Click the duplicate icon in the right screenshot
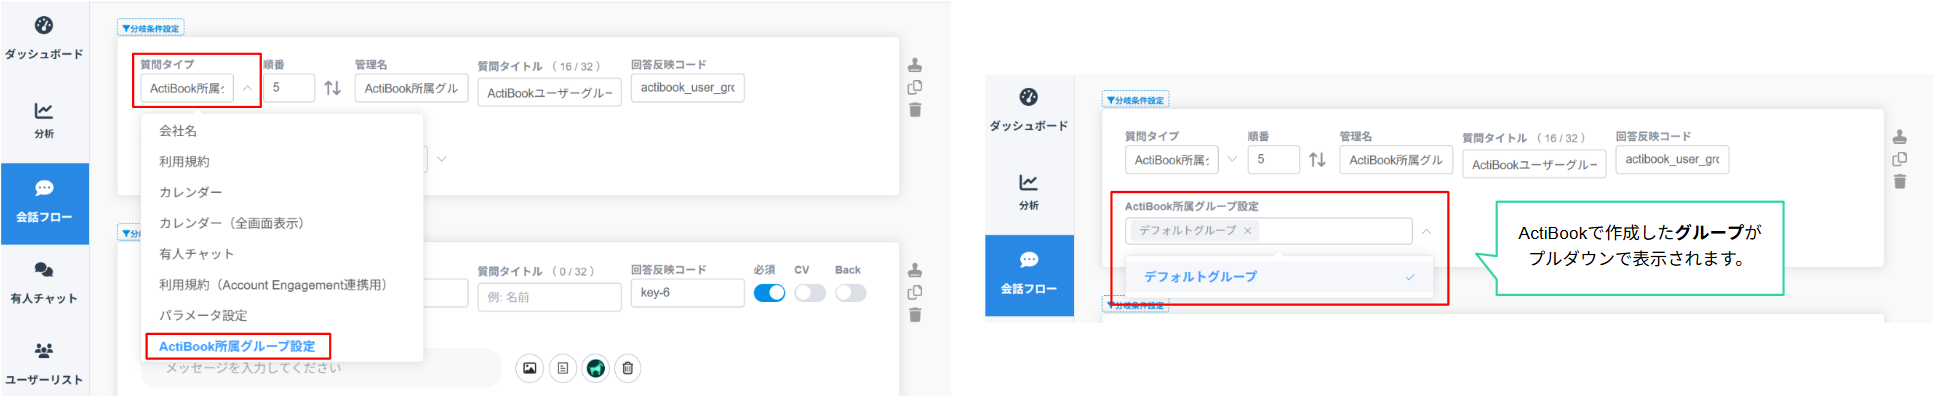Viewport: 1933px width, 398px height. point(1900,160)
